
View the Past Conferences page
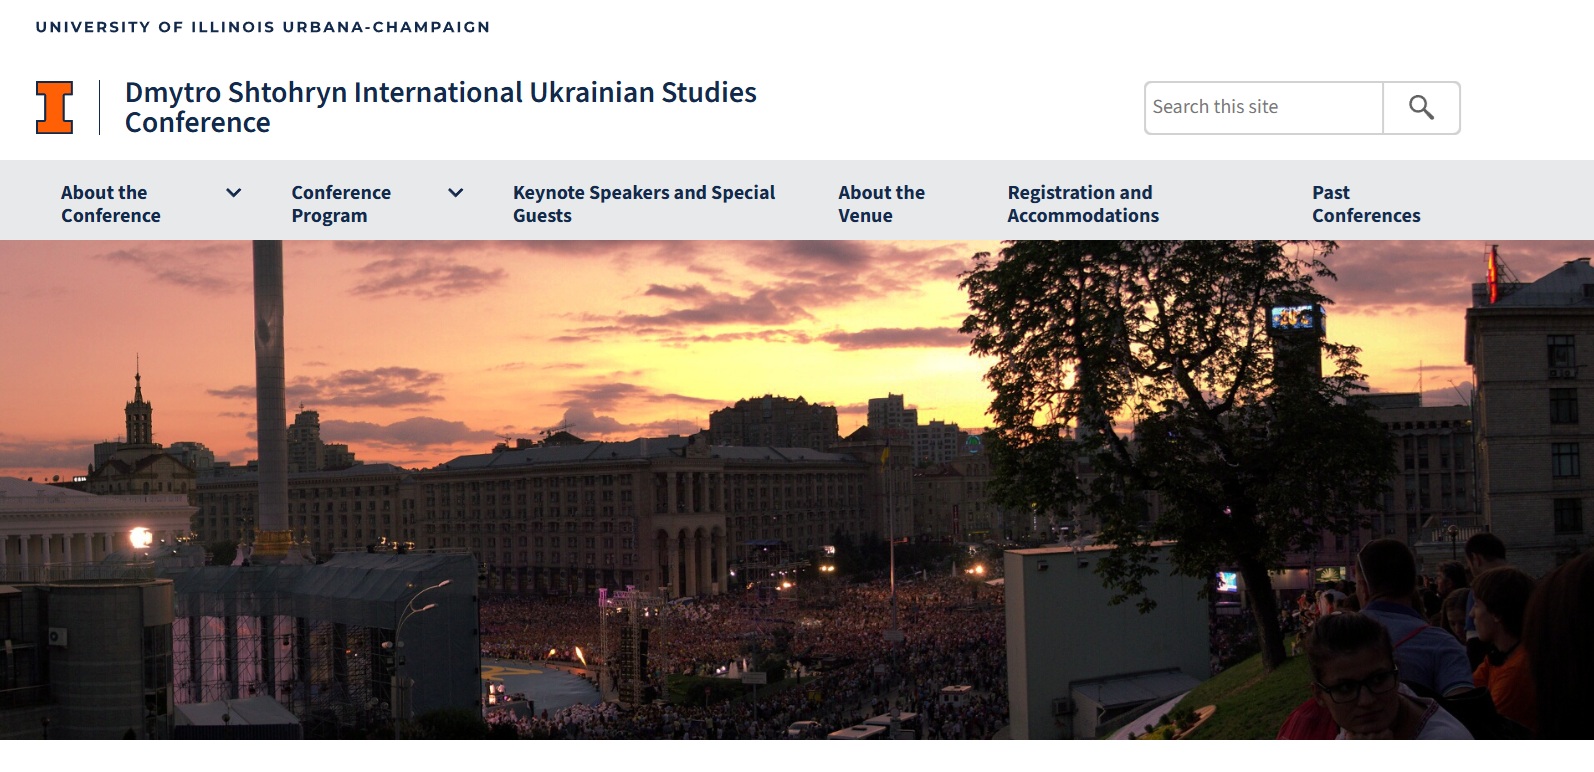(1365, 204)
